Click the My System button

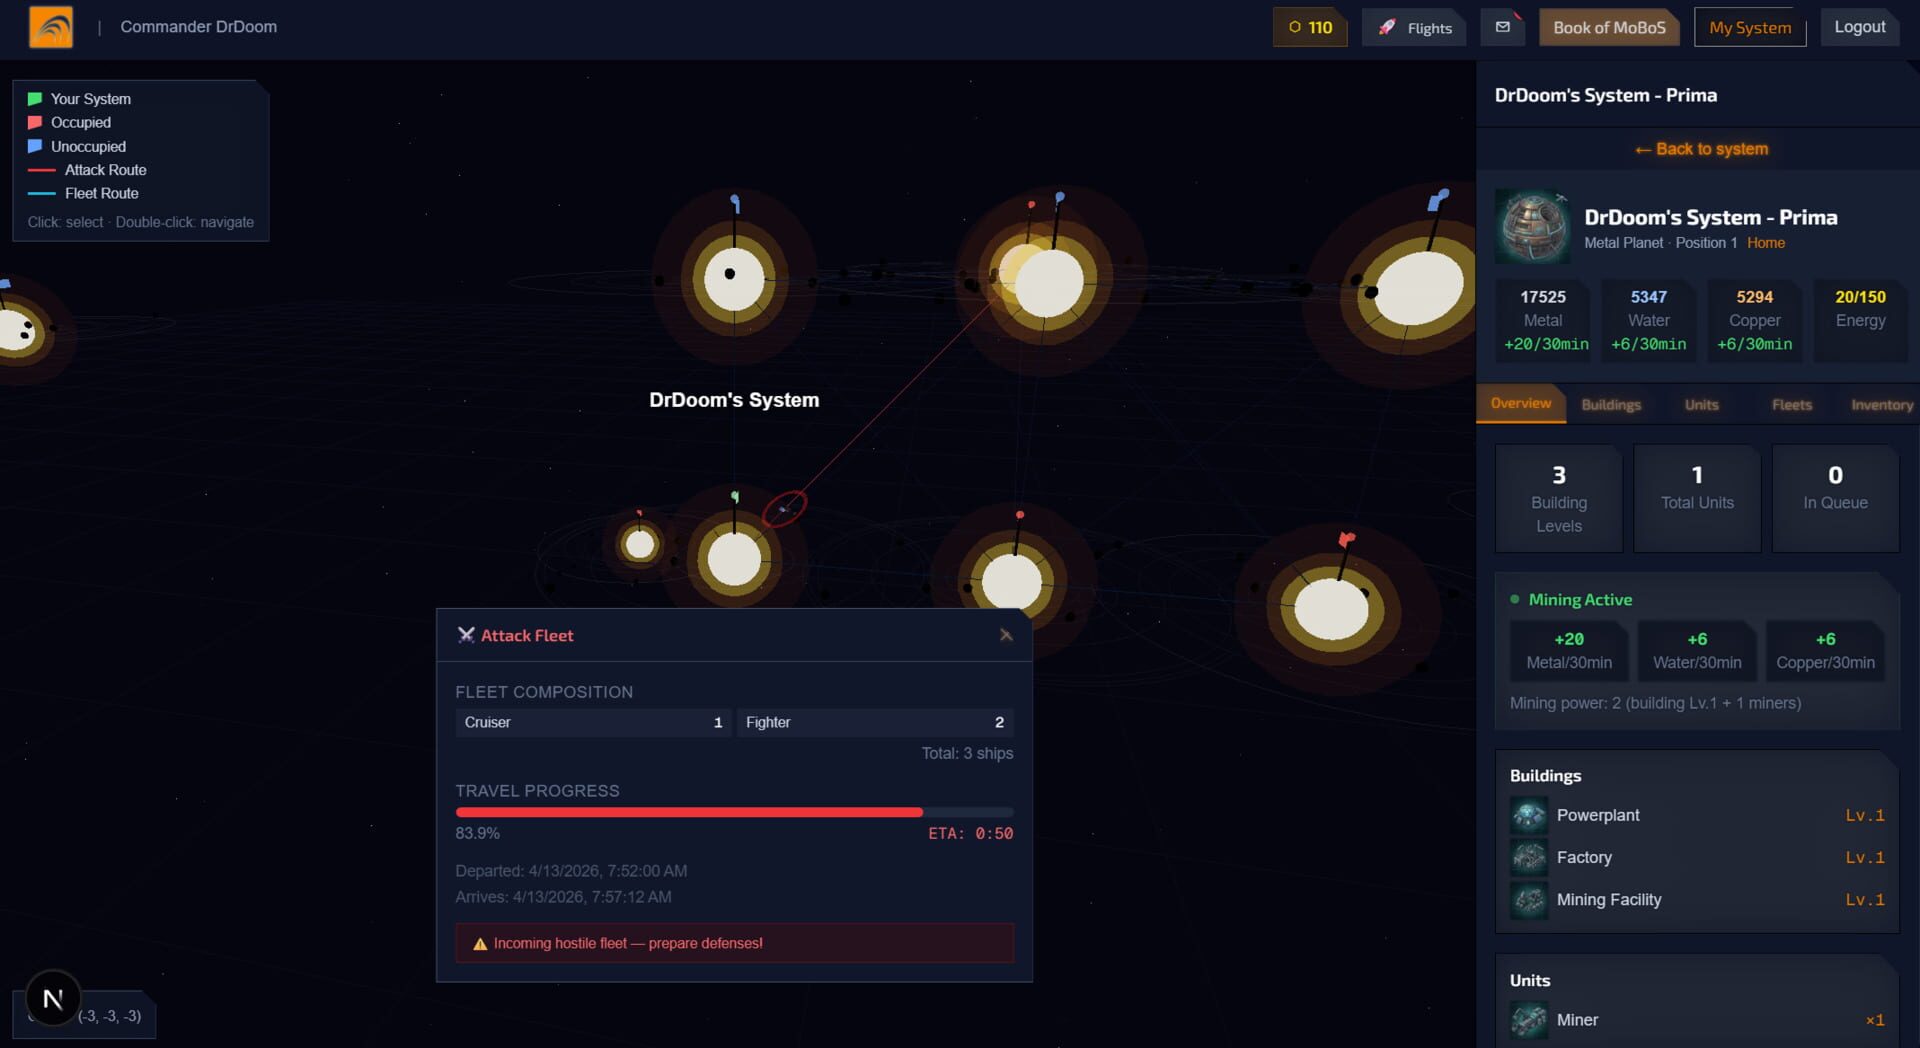[1749, 28]
